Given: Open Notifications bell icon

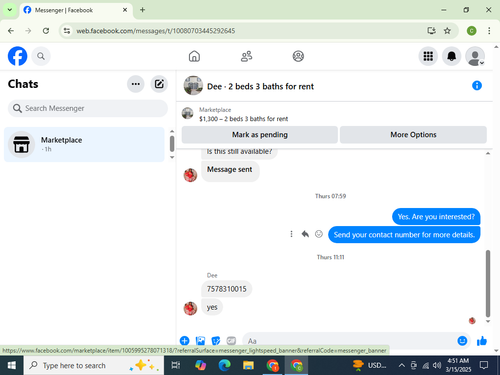Looking at the screenshot, I should [451, 56].
